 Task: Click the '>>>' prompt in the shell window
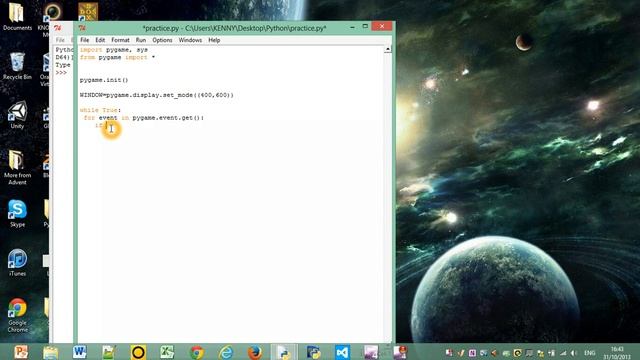pyautogui.click(x=61, y=73)
